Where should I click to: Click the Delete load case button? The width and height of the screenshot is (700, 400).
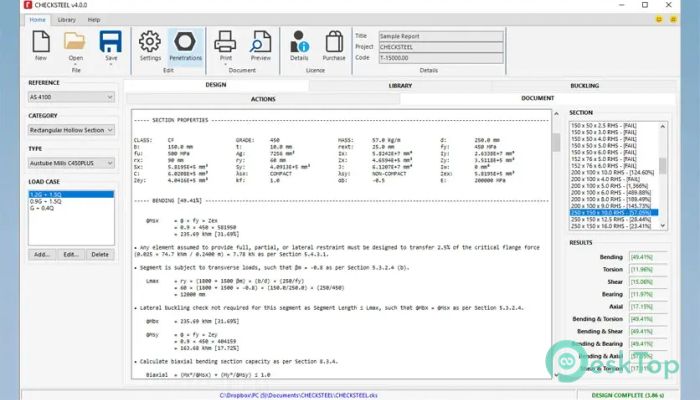pos(100,254)
